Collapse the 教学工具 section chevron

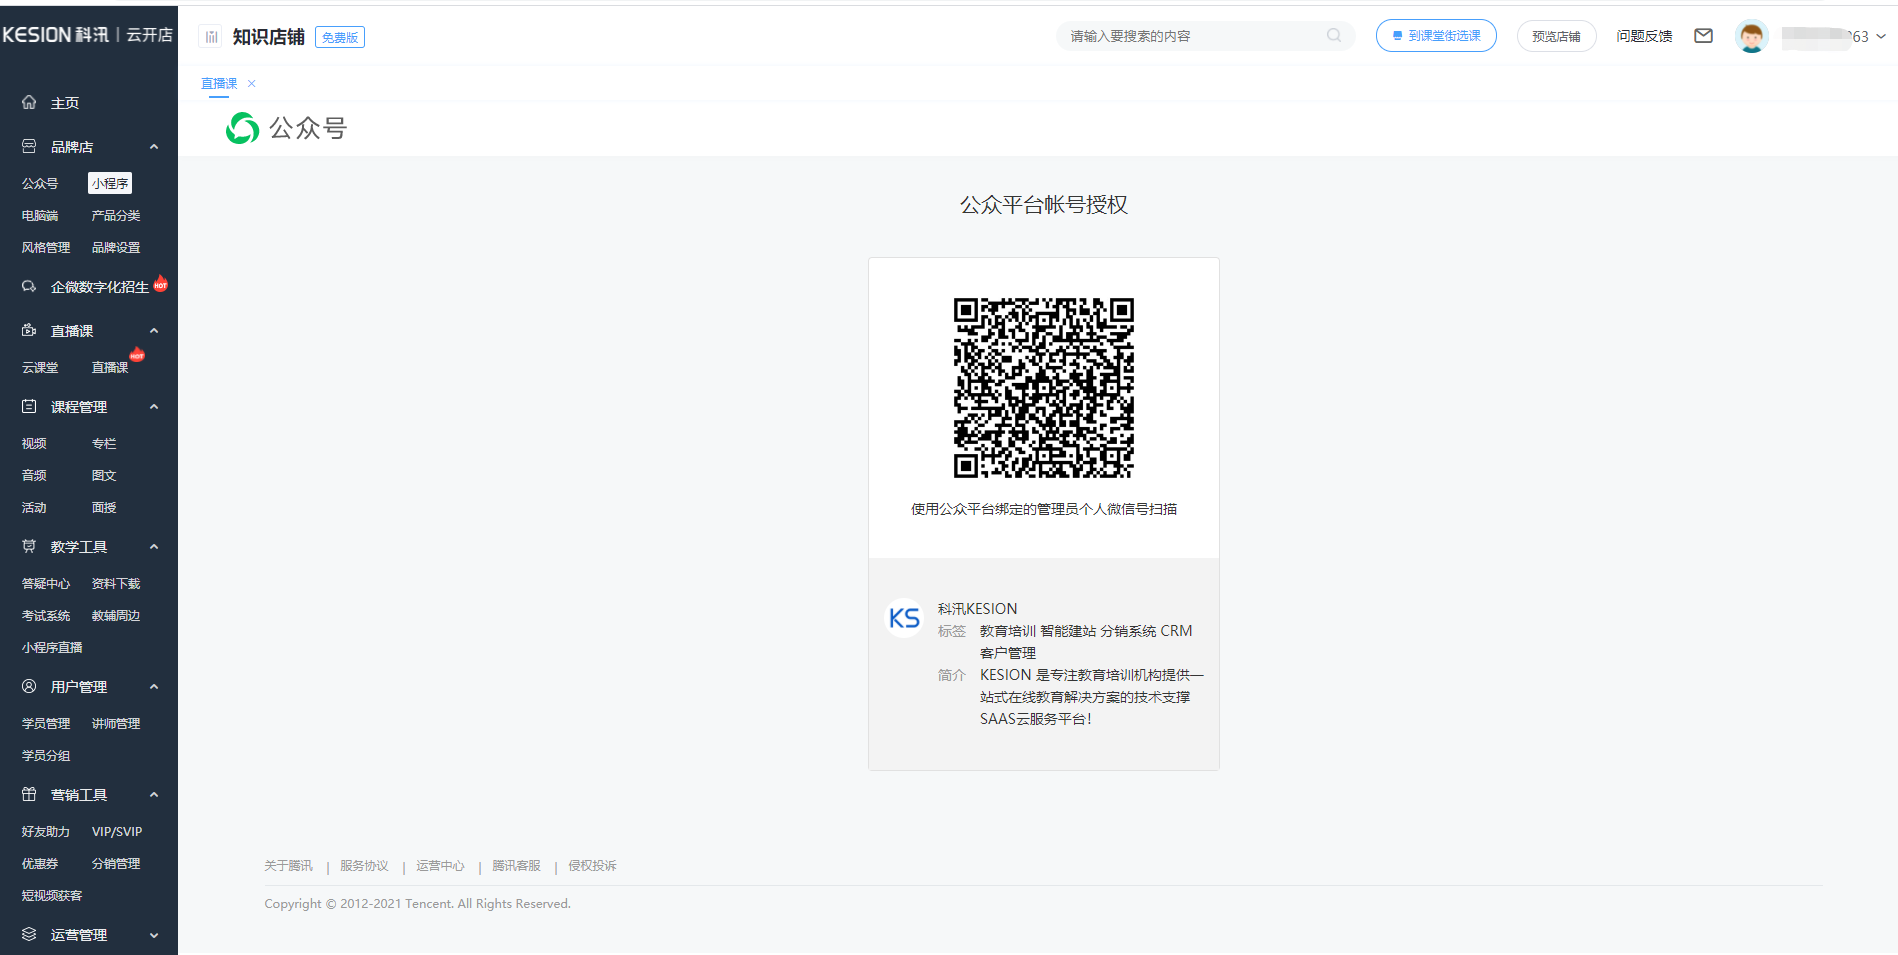point(154,547)
